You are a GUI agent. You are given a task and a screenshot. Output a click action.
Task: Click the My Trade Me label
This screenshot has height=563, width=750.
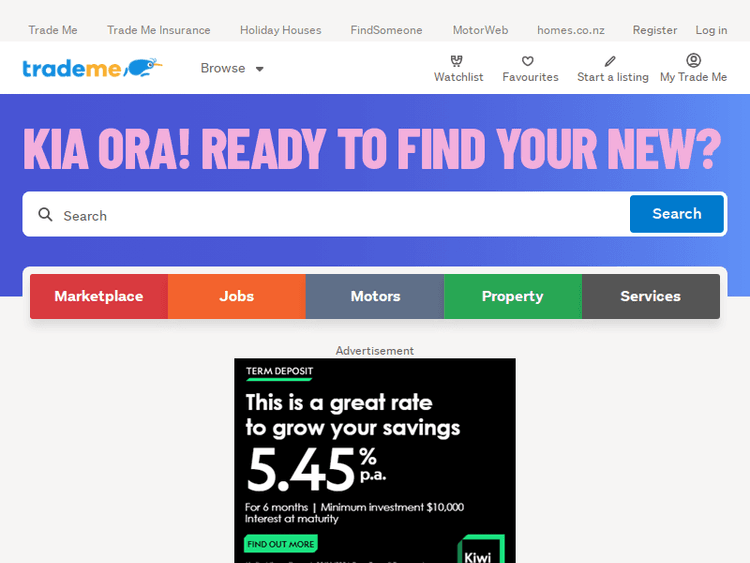point(694,77)
